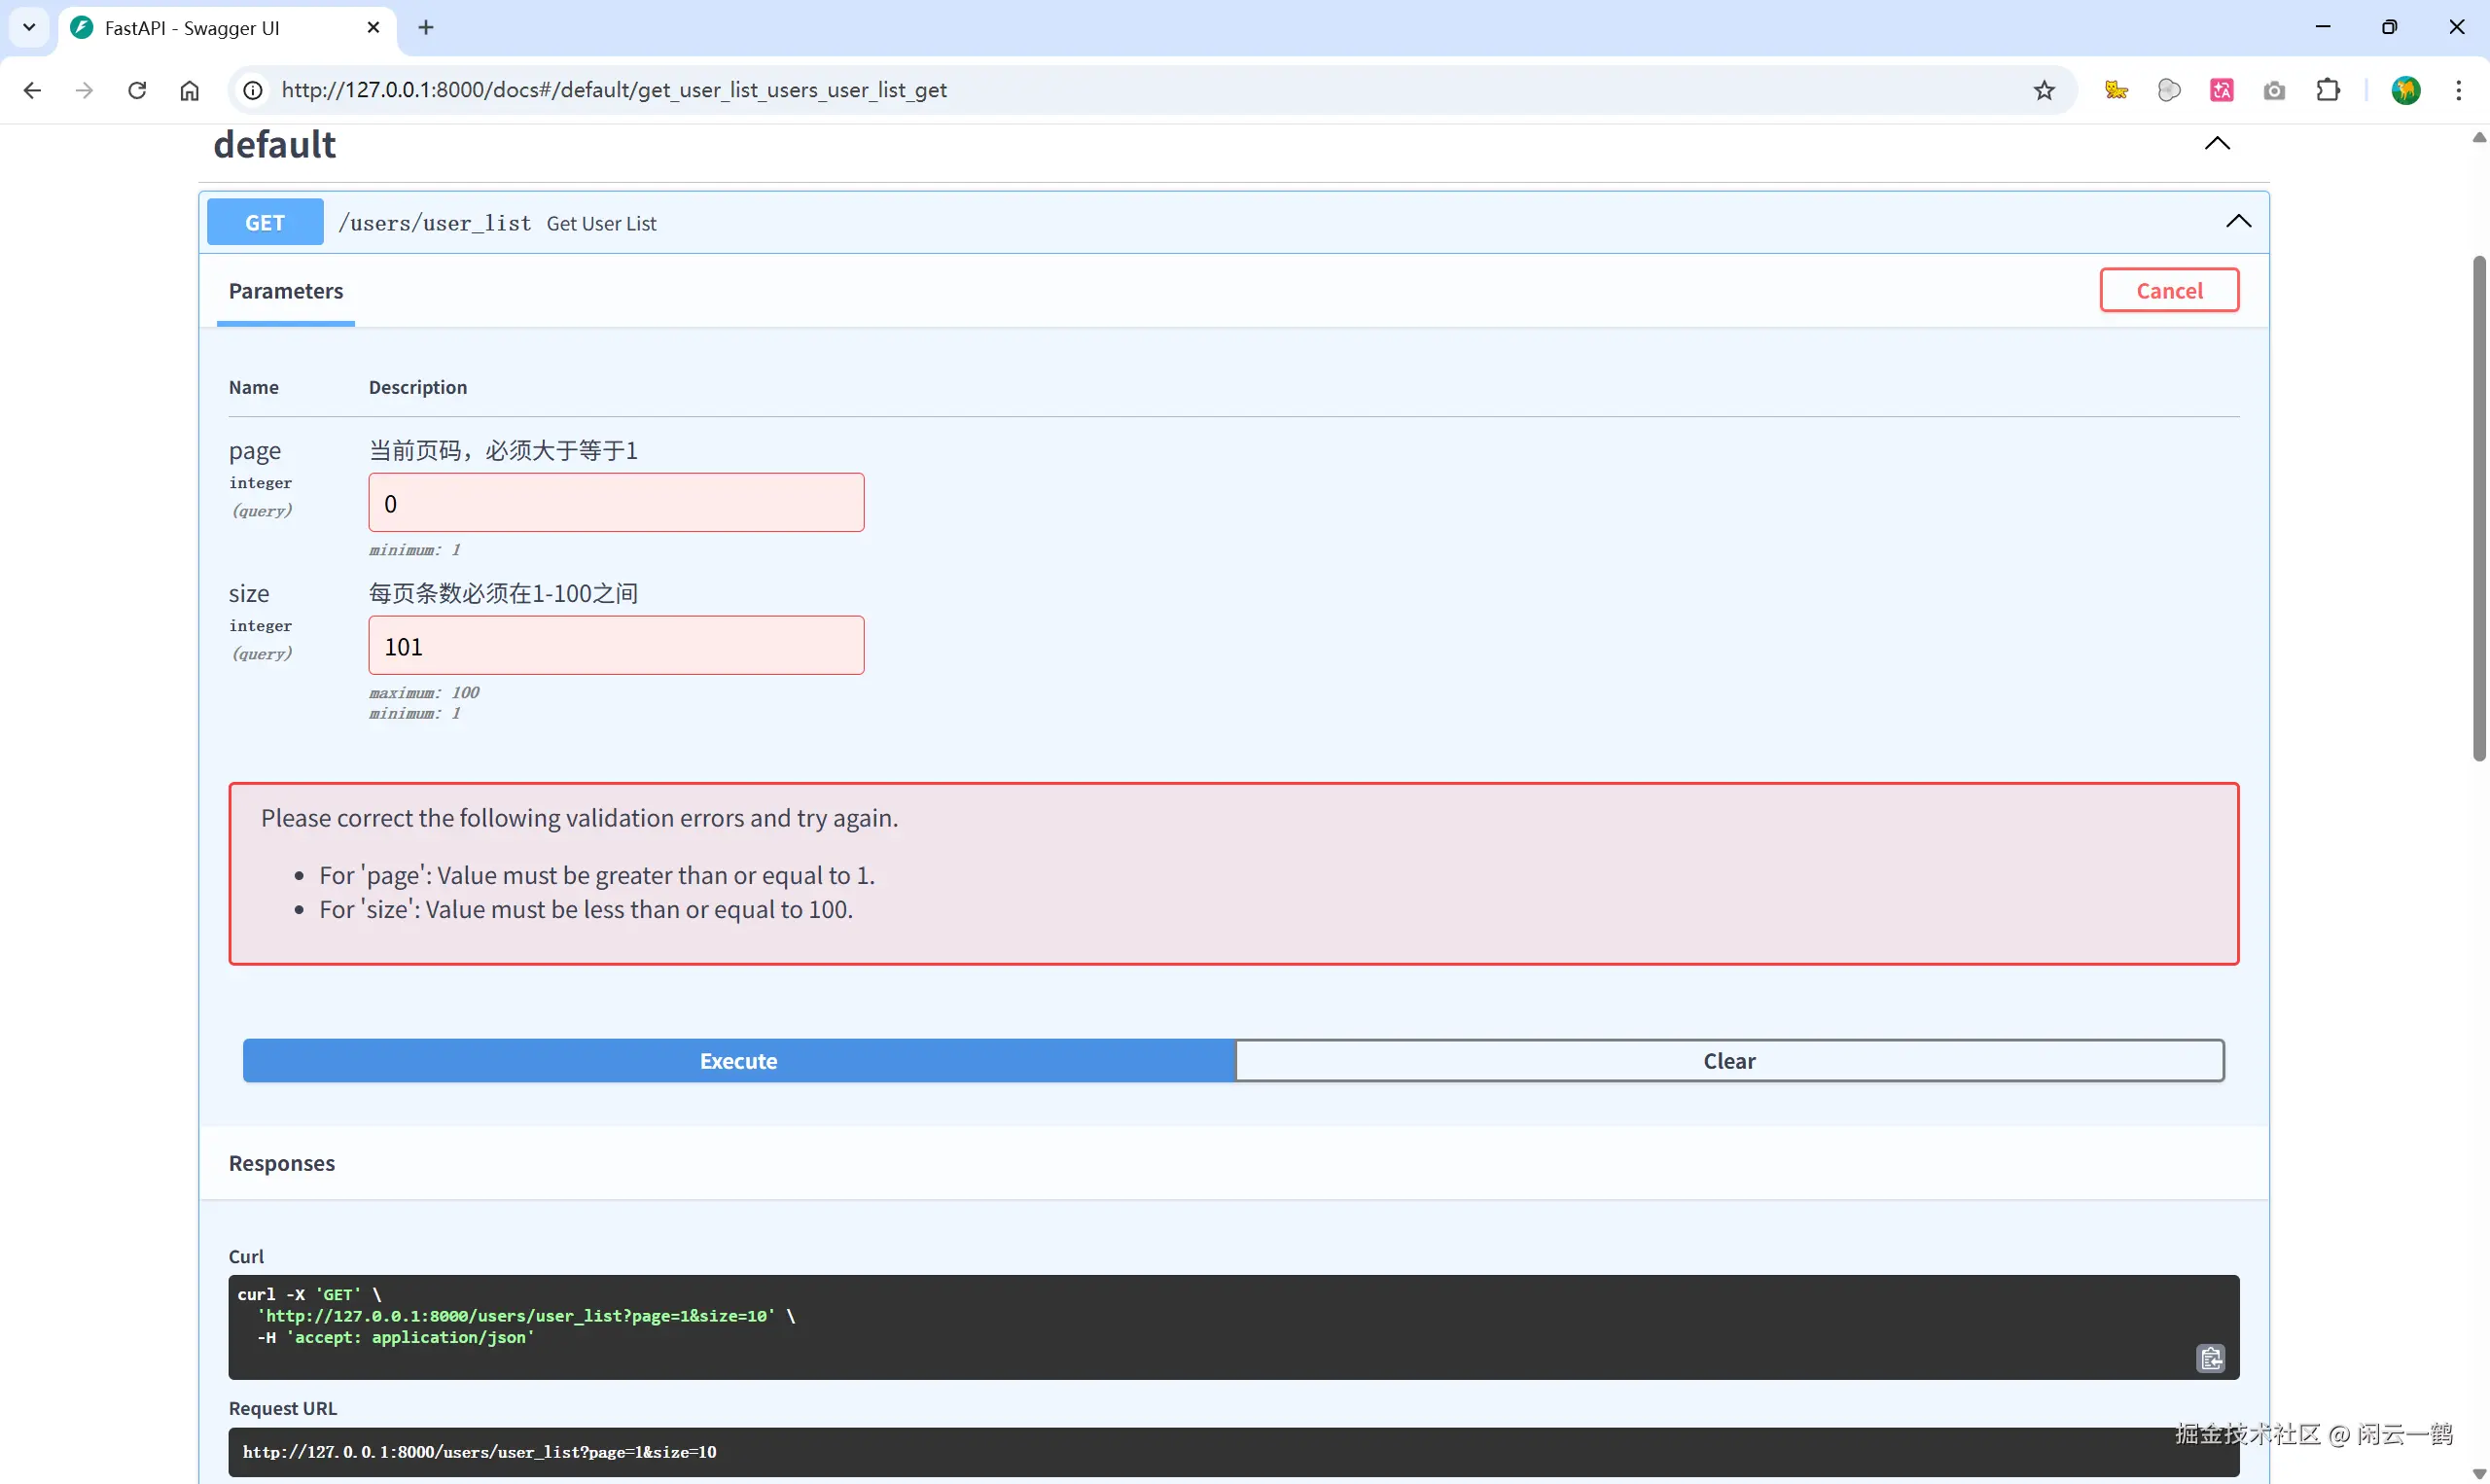Collapse the default section chevron

click(x=2217, y=143)
